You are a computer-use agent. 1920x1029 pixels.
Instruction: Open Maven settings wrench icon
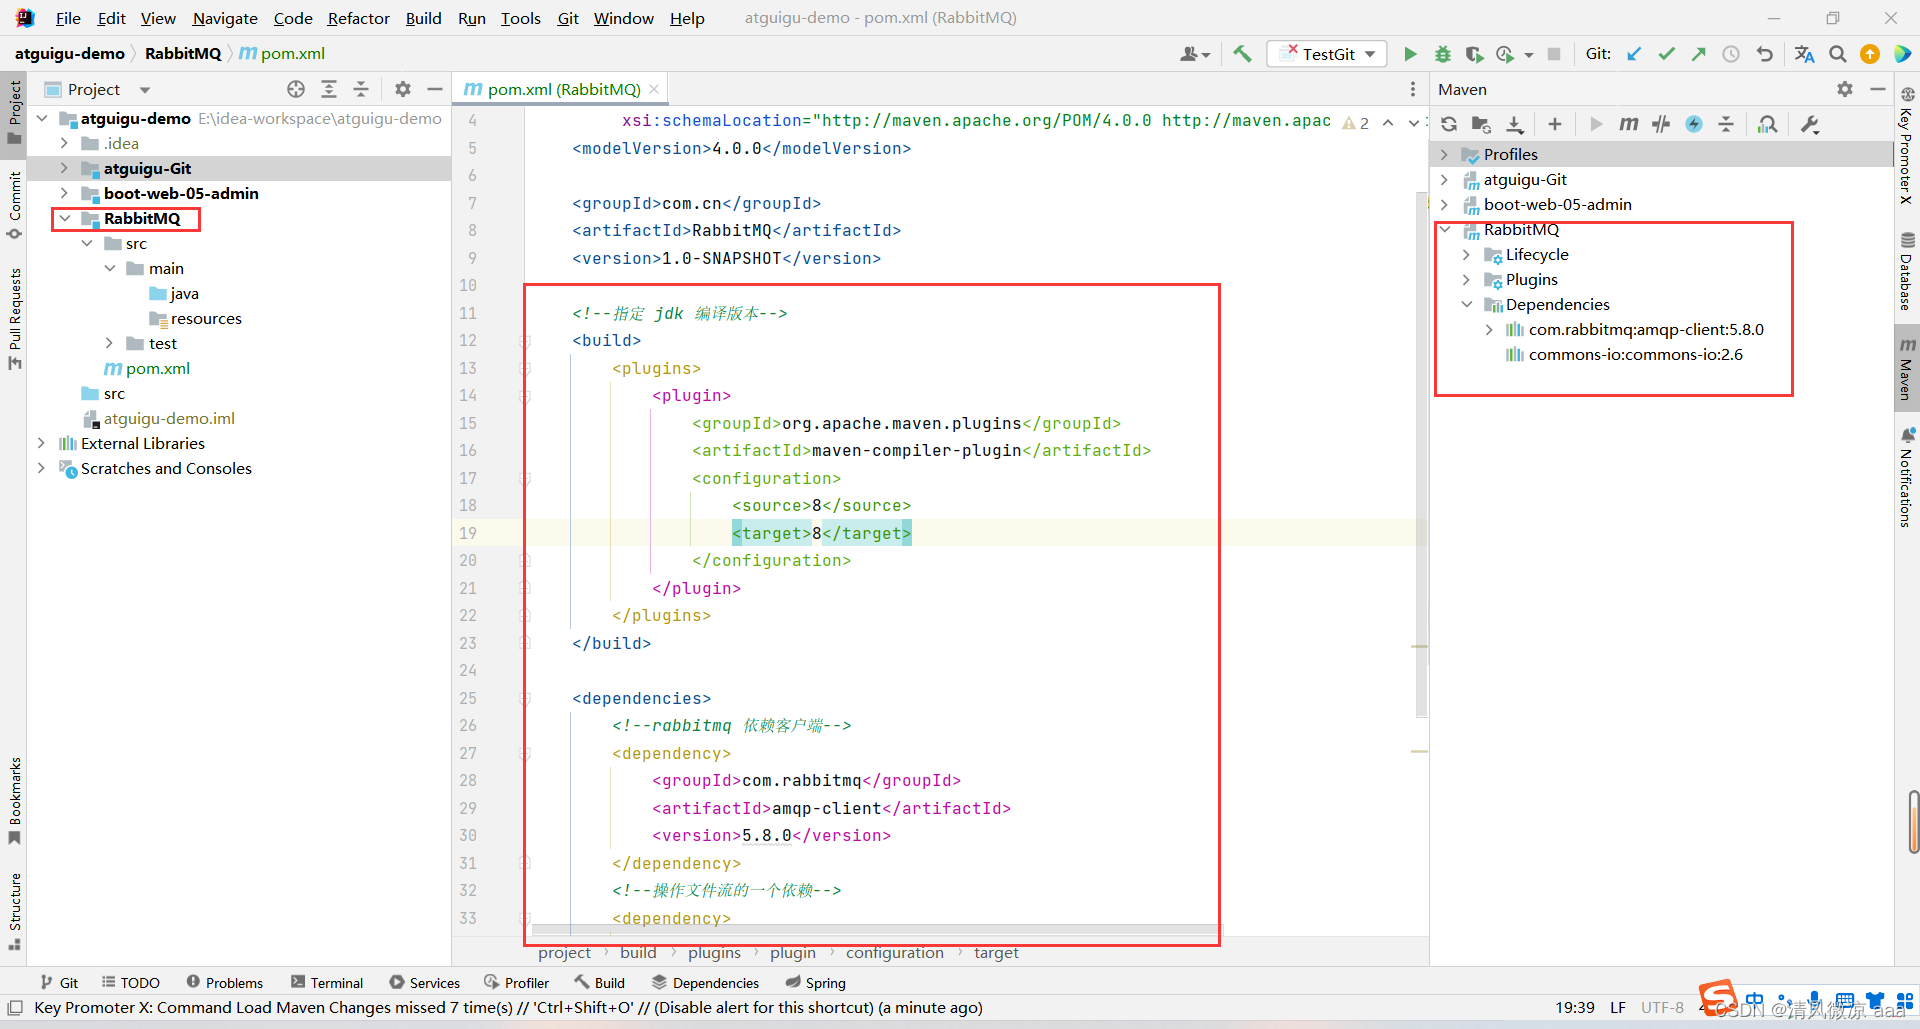pyautogui.click(x=1810, y=124)
